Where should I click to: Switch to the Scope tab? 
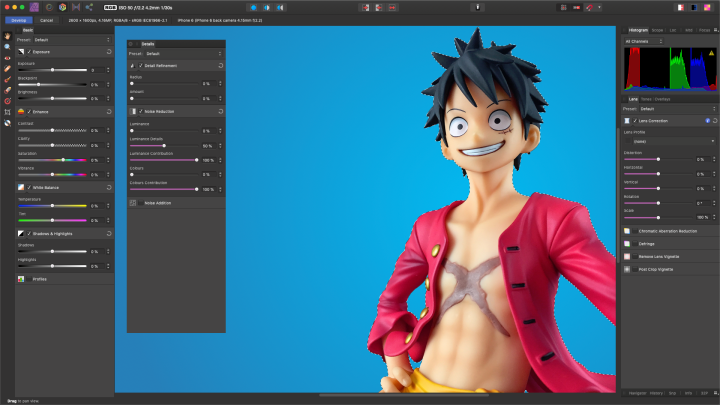pos(657,30)
